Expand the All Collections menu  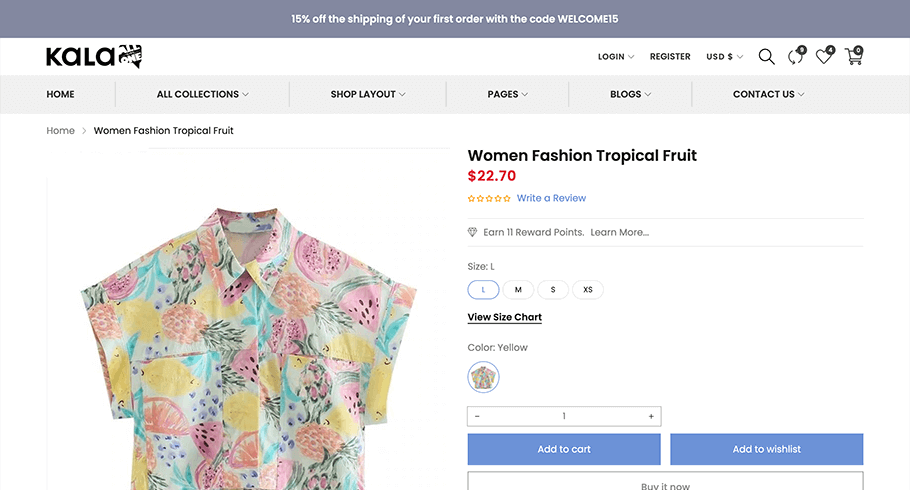click(x=203, y=94)
